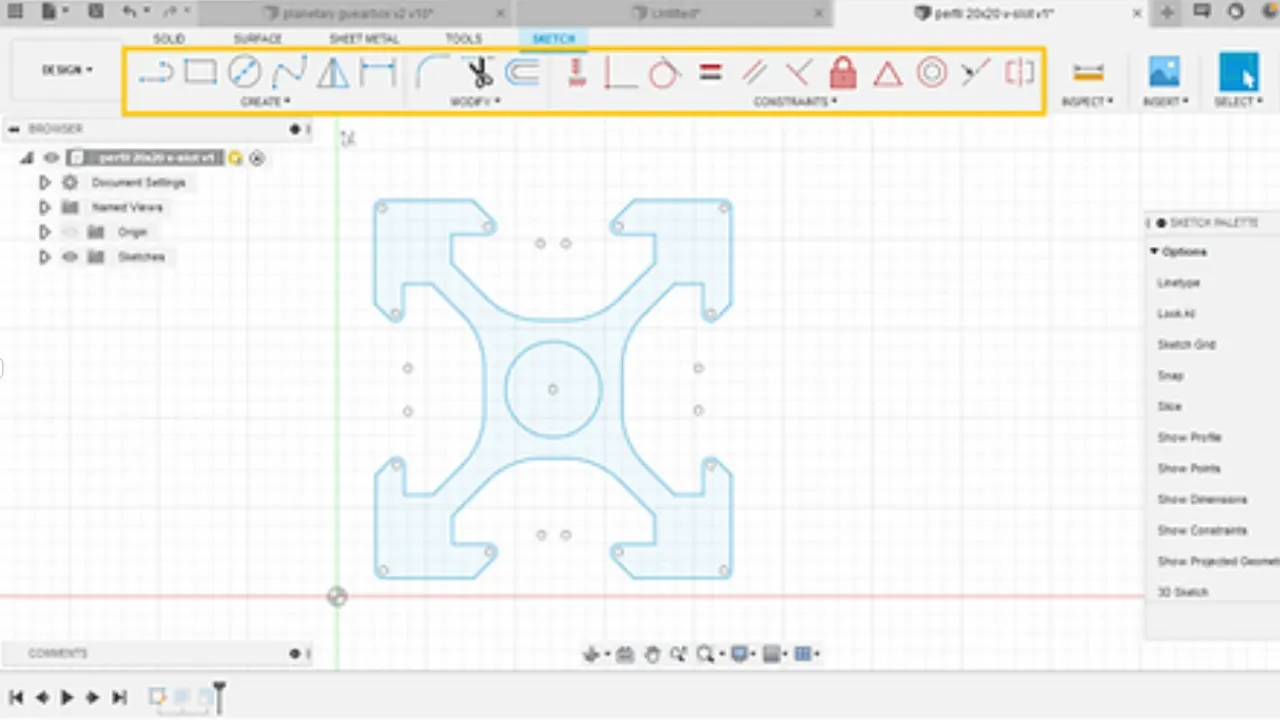
Task: Open the CONSTRAINTS dropdown menu
Action: tap(795, 102)
